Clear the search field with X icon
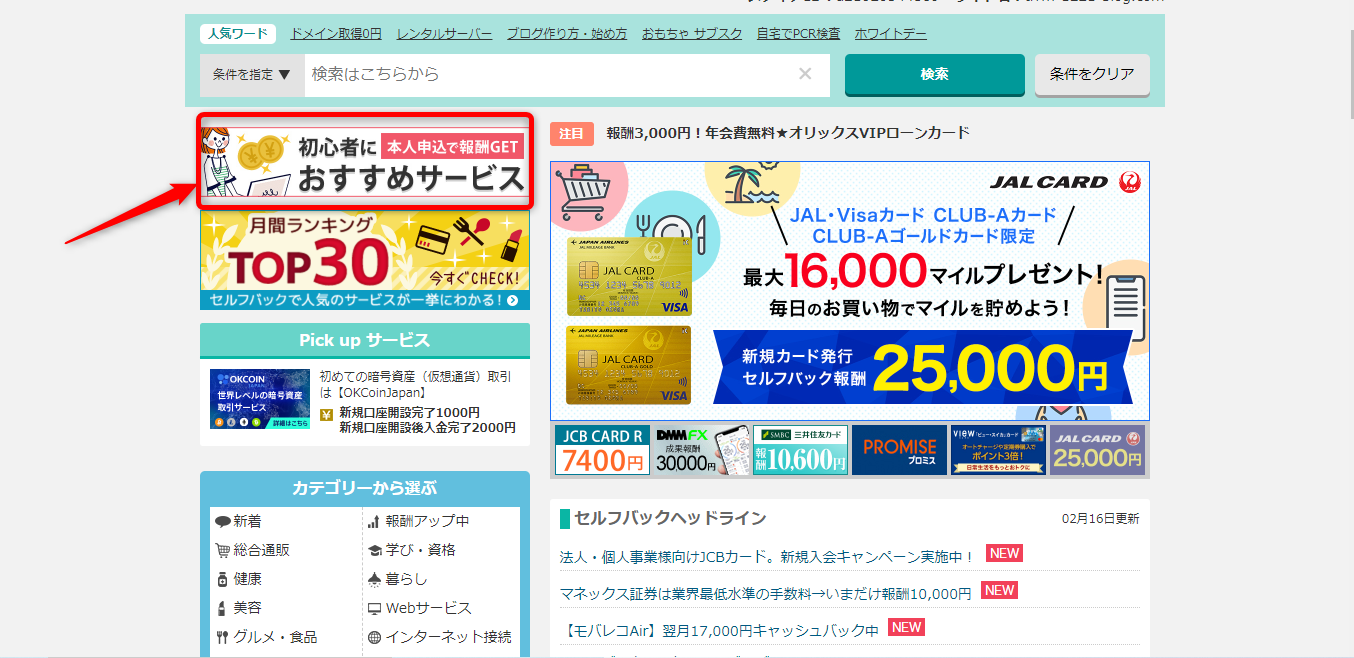The width and height of the screenshot is (1354, 658). 805,74
